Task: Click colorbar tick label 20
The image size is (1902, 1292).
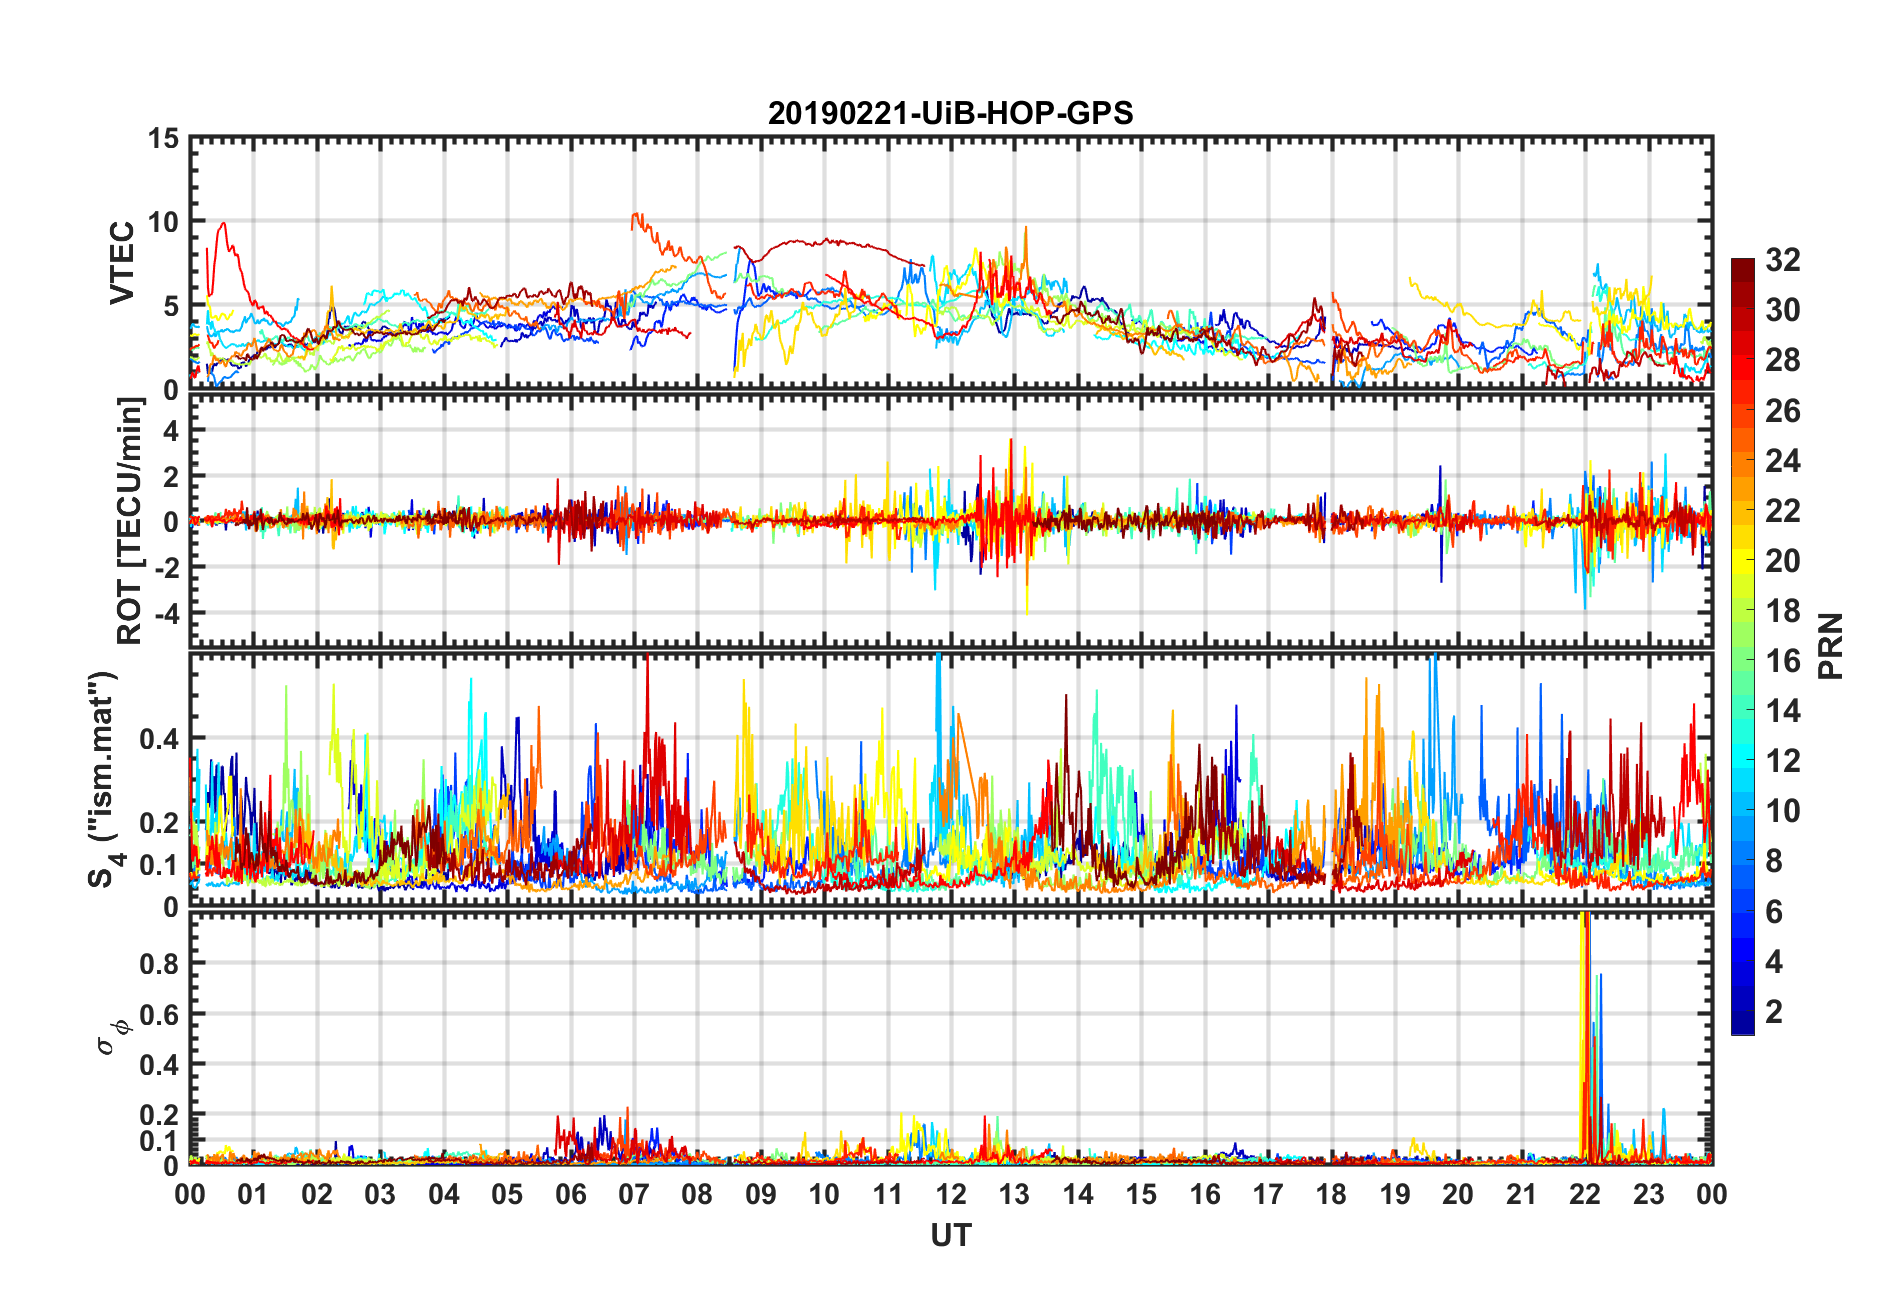Action: (x=1782, y=560)
